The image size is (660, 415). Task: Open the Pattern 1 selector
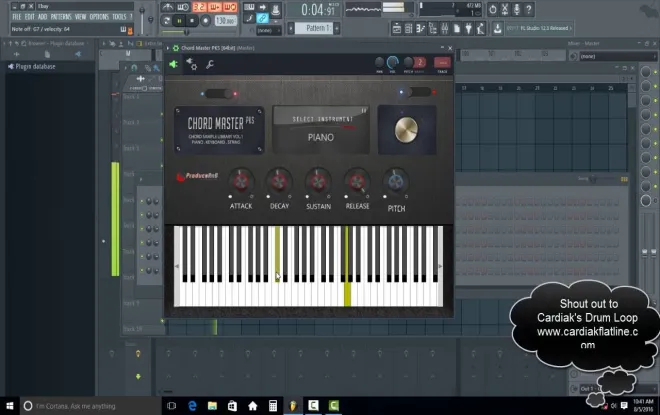314,28
